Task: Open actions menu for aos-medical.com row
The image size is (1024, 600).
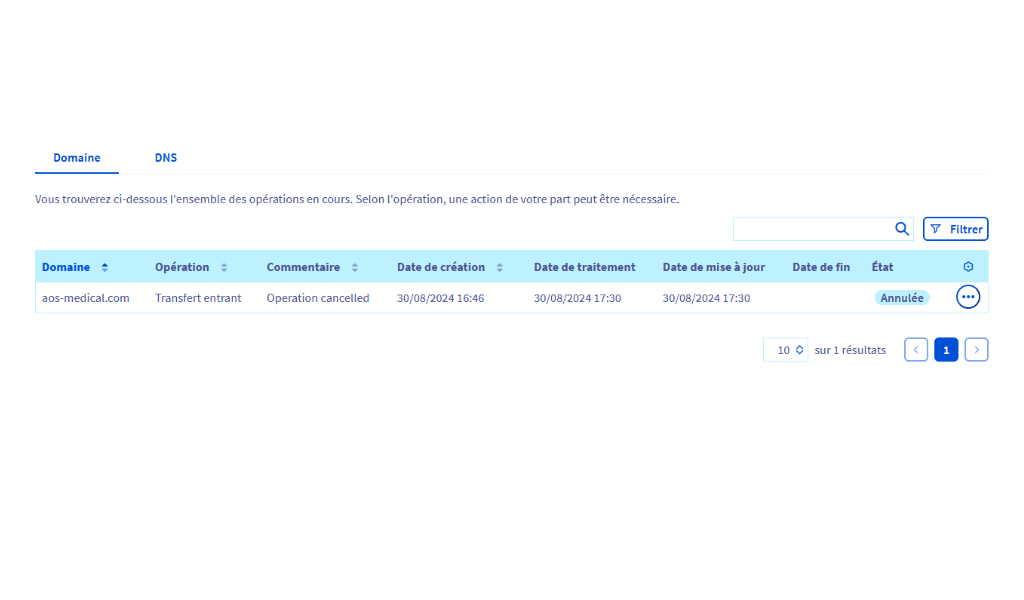Action: click(967, 297)
